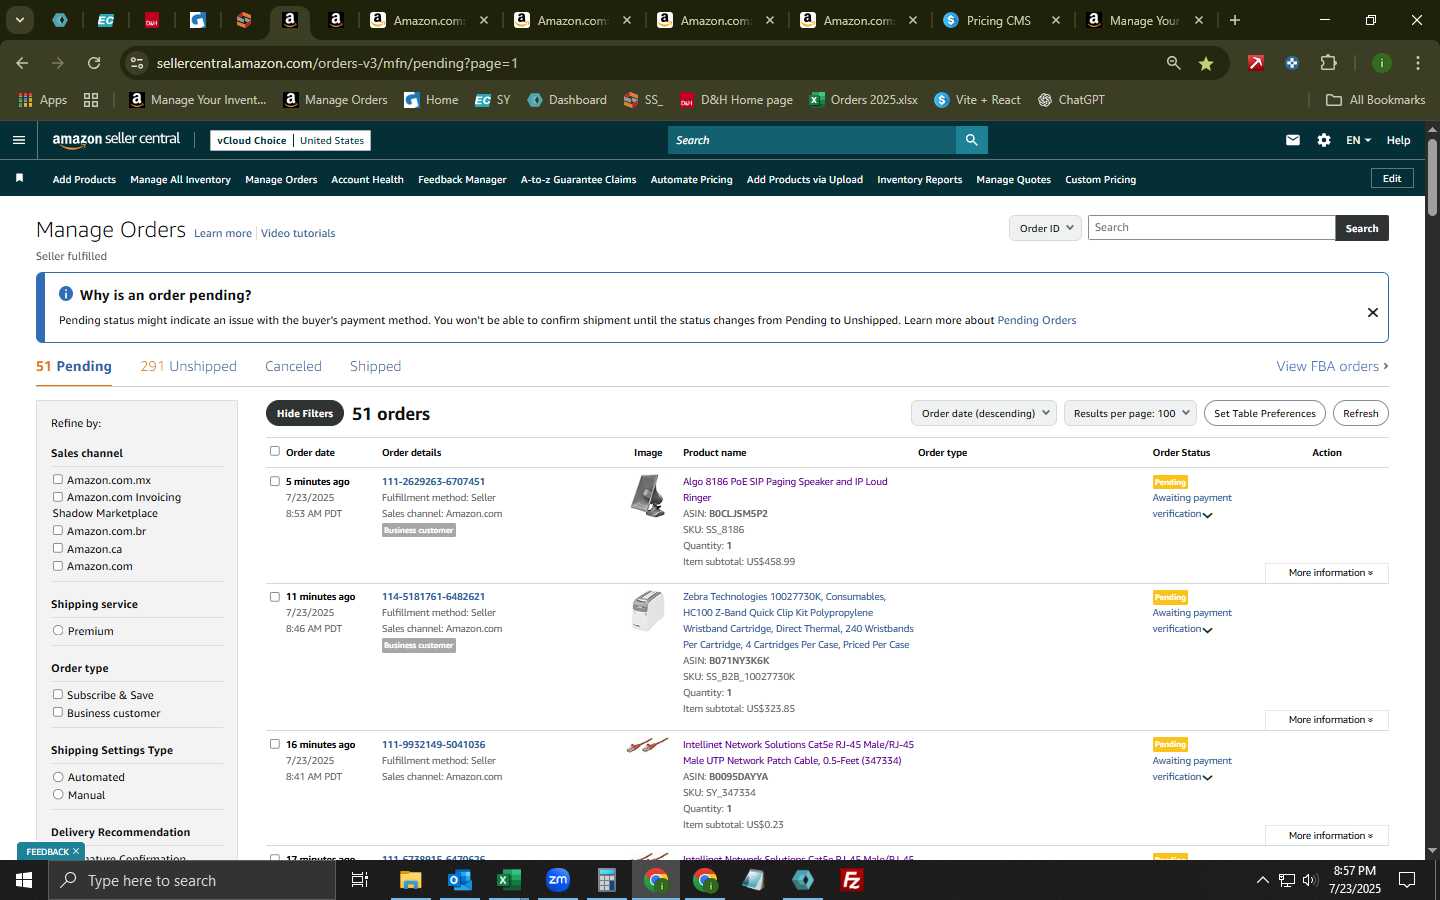Open the Order ID search type dropdown
Viewport: 1440px width, 900px height.
pyautogui.click(x=1045, y=228)
